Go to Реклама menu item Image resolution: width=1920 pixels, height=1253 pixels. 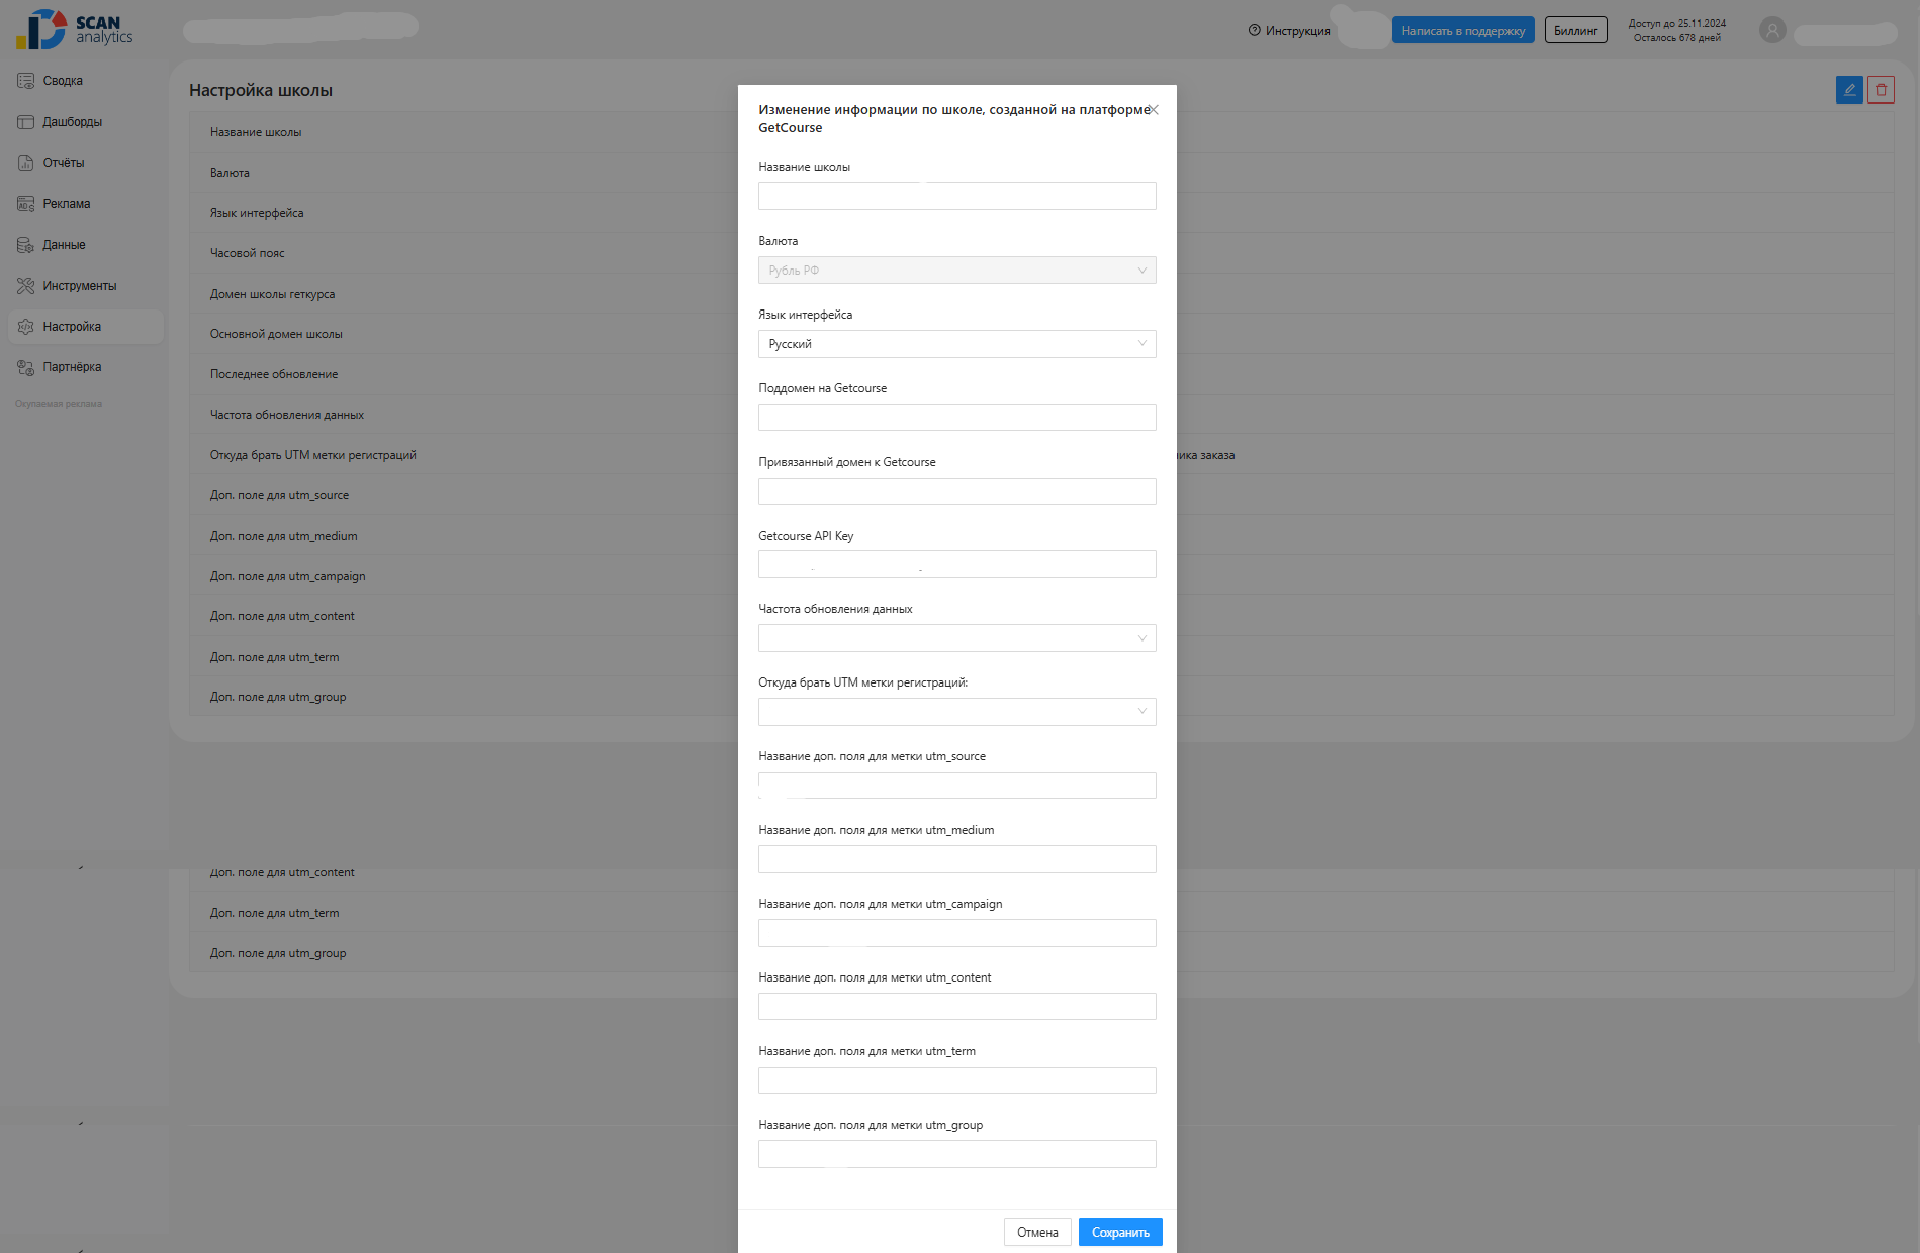[x=66, y=204]
